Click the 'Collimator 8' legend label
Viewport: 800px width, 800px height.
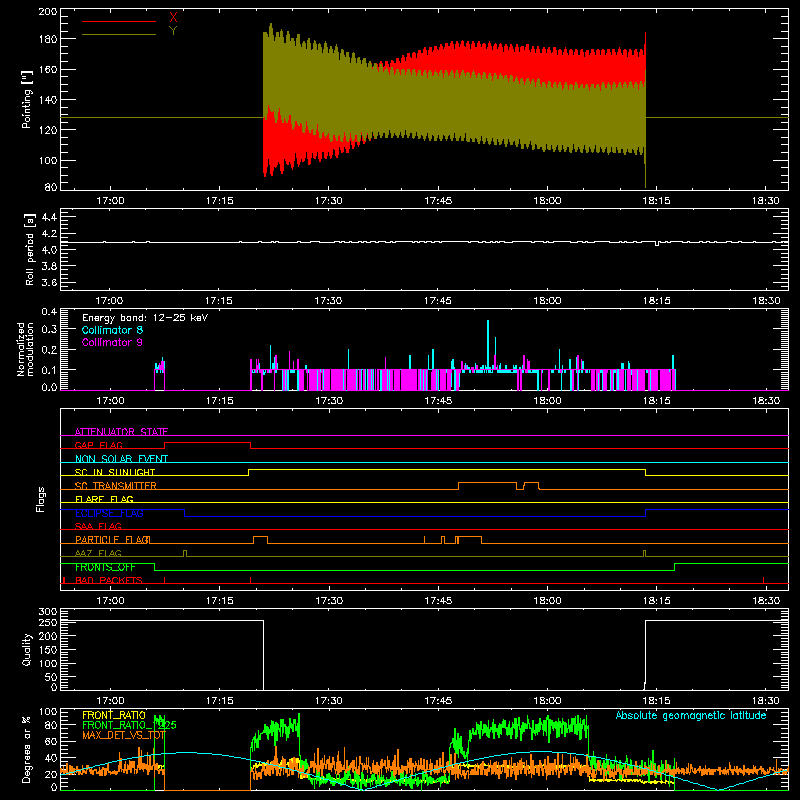pyautogui.click(x=112, y=330)
